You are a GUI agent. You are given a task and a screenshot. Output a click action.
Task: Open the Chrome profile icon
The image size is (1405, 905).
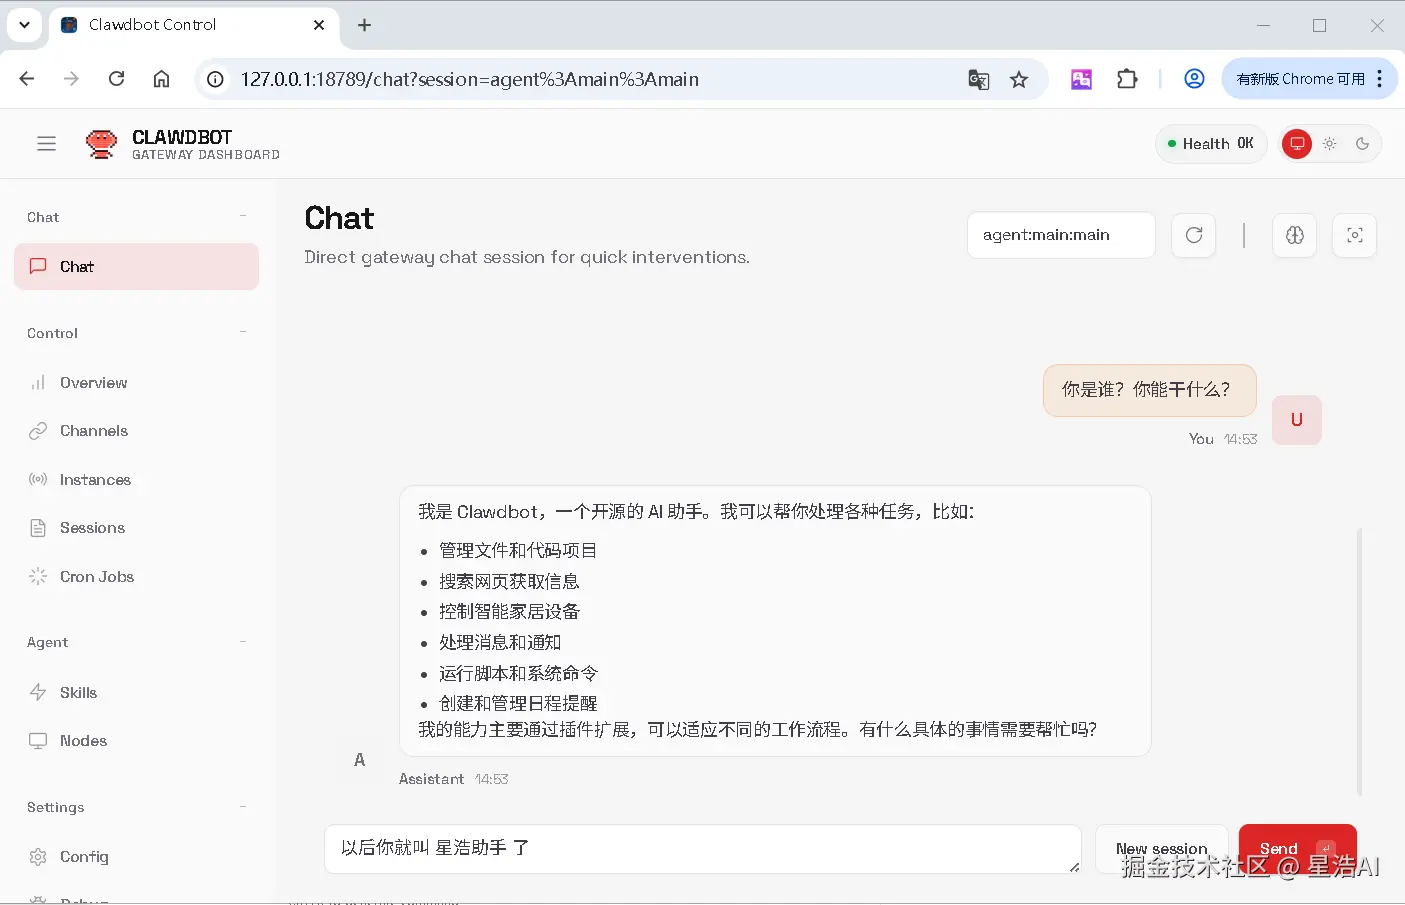1194,79
